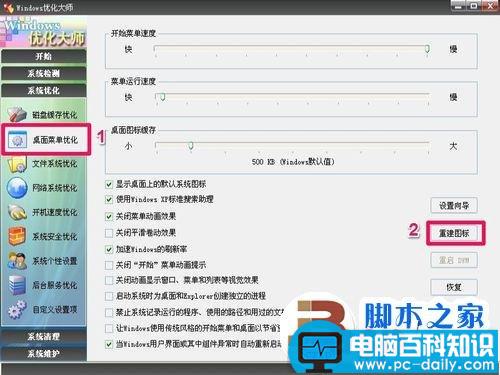Screen dimensions: 500x375
Task: Maximize the Windows优化大师 window
Action: point(473,6)
